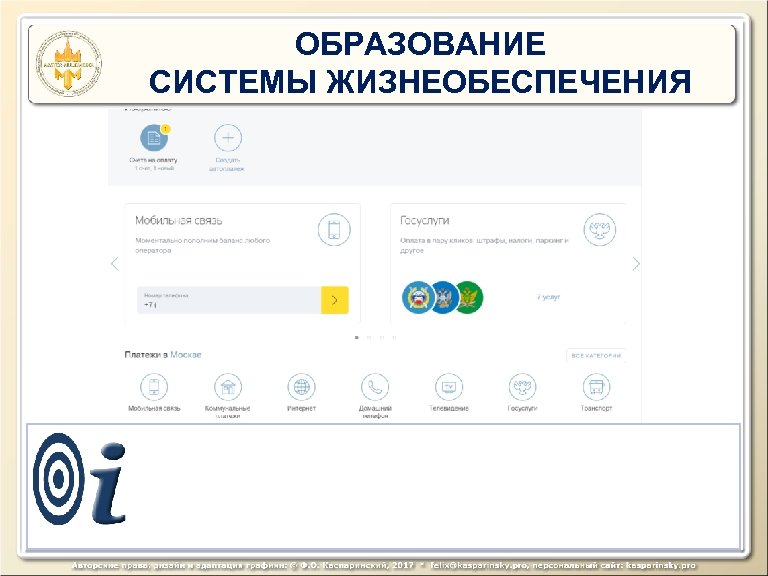The height and width of the screenshot is (576, 768).
Task: Choose Транспорт bus icon
Action: pyautogui.click(x=597, y=387)
